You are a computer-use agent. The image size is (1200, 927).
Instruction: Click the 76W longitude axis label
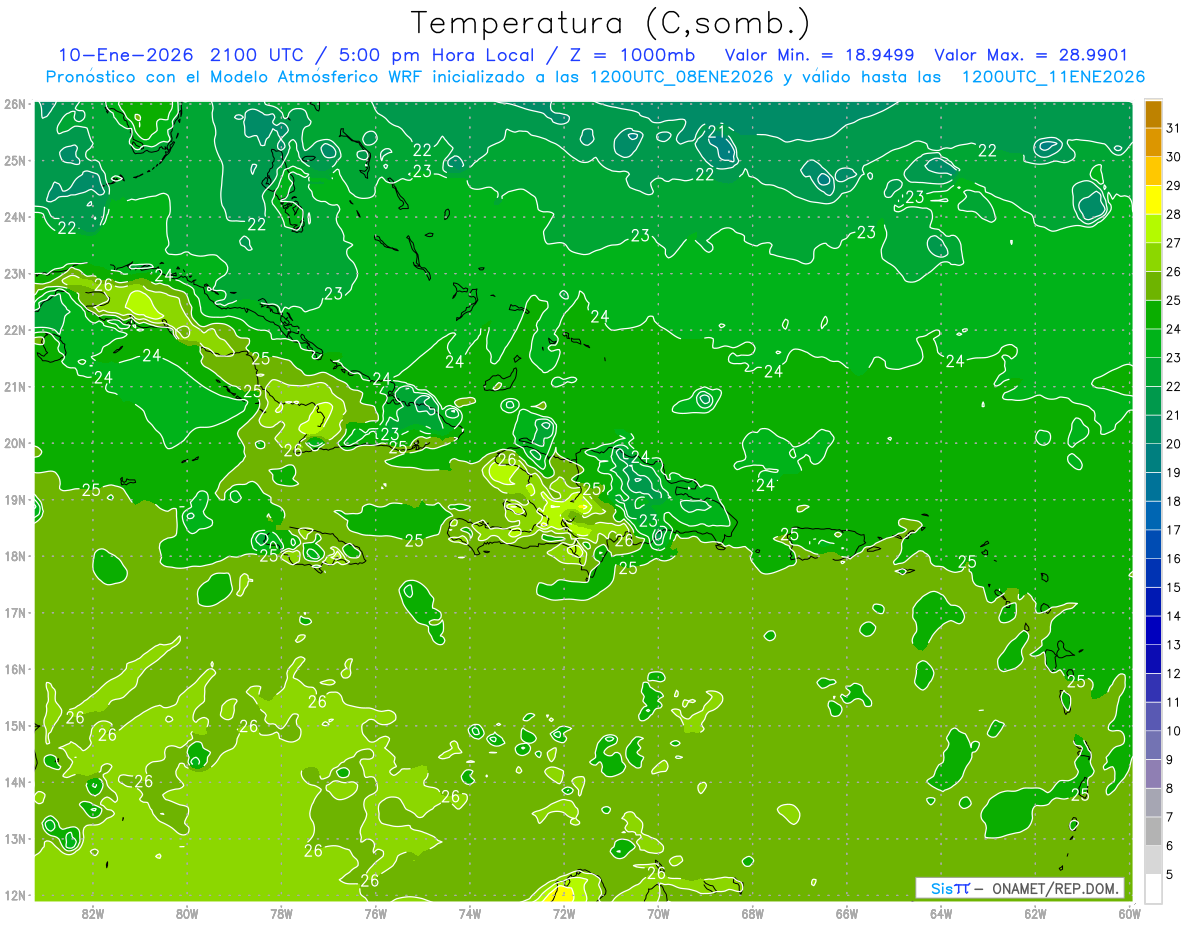[x=375, y=913]
